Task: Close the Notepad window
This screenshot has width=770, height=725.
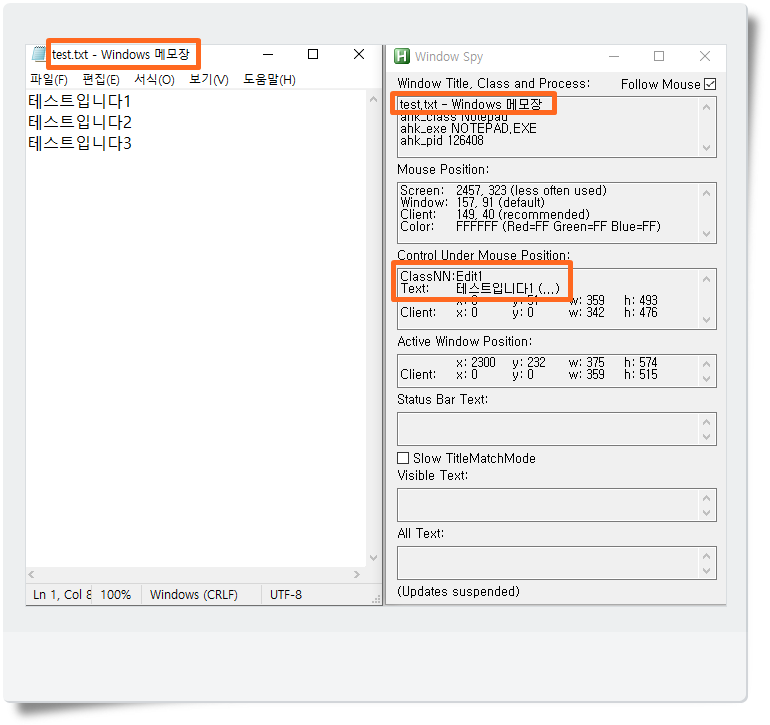Action: pos(359,54)
